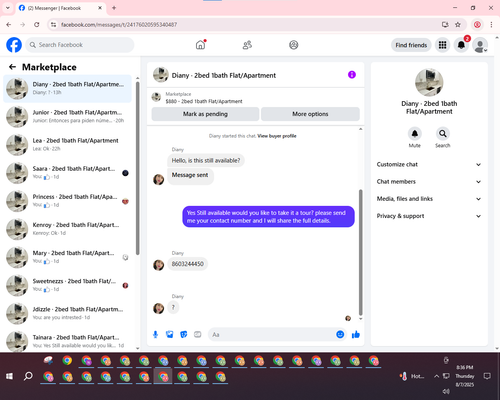Open the emoji picker

(340, 334)
